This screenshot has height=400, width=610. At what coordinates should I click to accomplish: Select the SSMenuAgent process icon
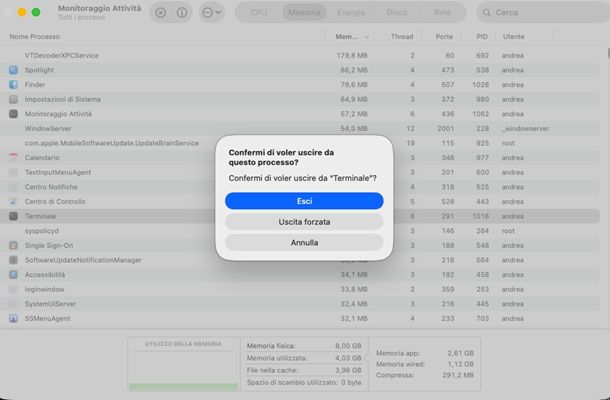tap(13, 318)
